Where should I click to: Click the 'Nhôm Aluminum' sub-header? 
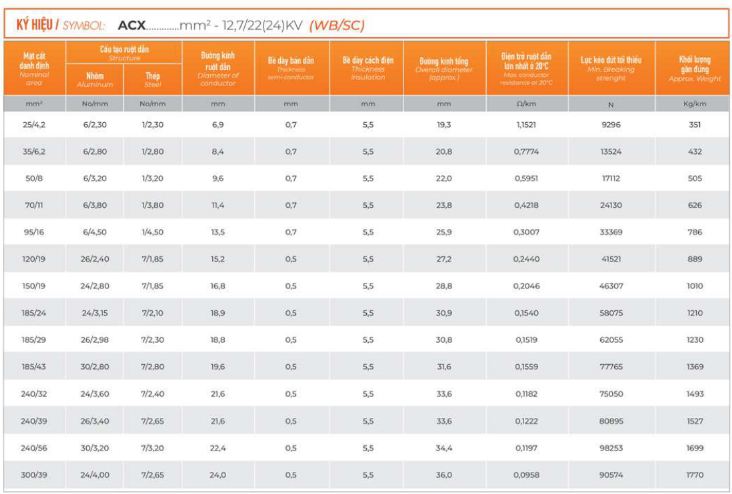tap(95, 78)
